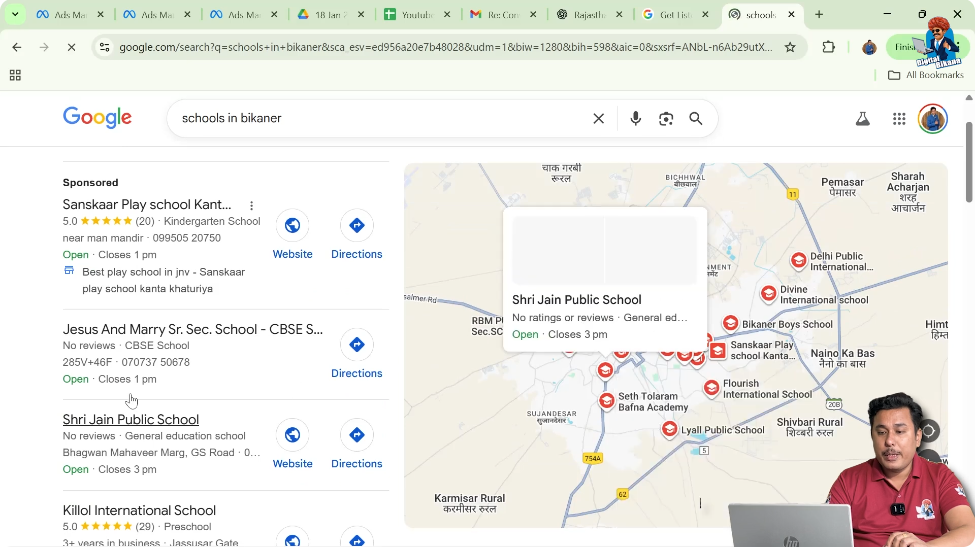Open Shri Jain Public School listing
This screenshot has width=976, height=547.
(x=131, y=419)
